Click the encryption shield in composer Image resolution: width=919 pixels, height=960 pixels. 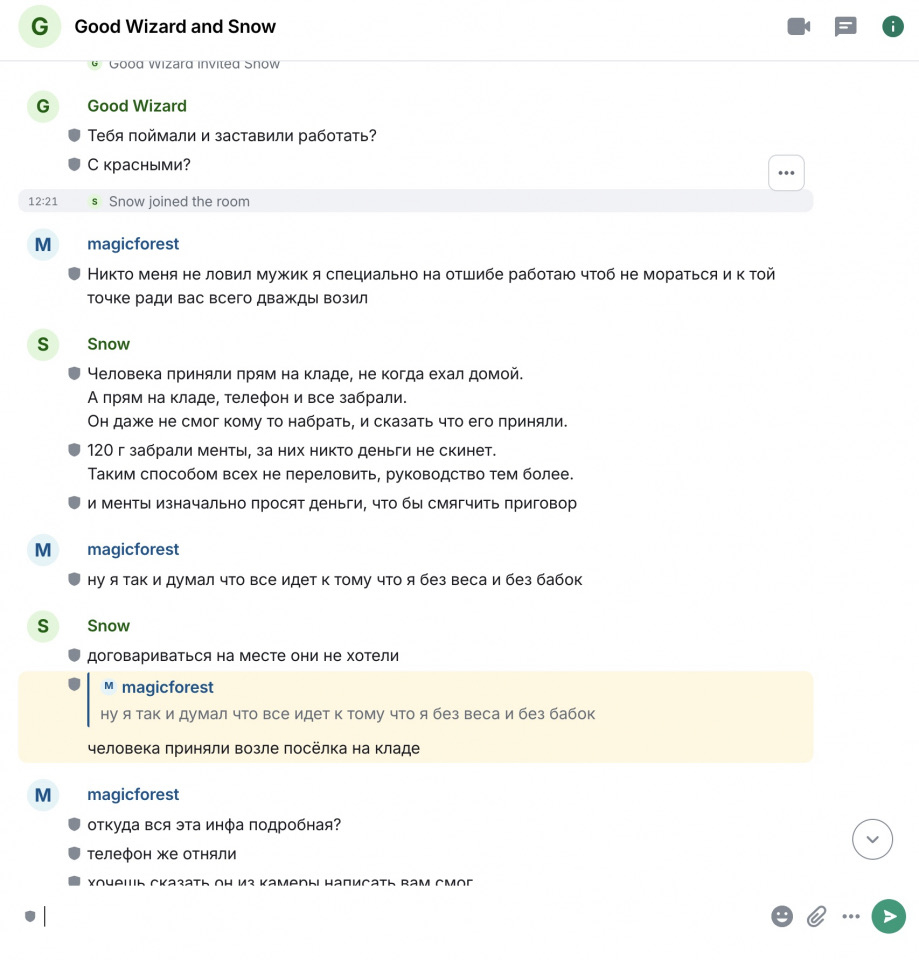coord(30,917)
